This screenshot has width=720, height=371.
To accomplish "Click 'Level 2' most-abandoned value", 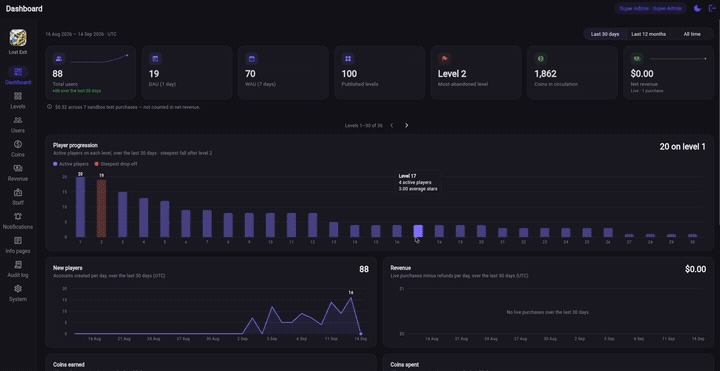I will coord(452,73).
